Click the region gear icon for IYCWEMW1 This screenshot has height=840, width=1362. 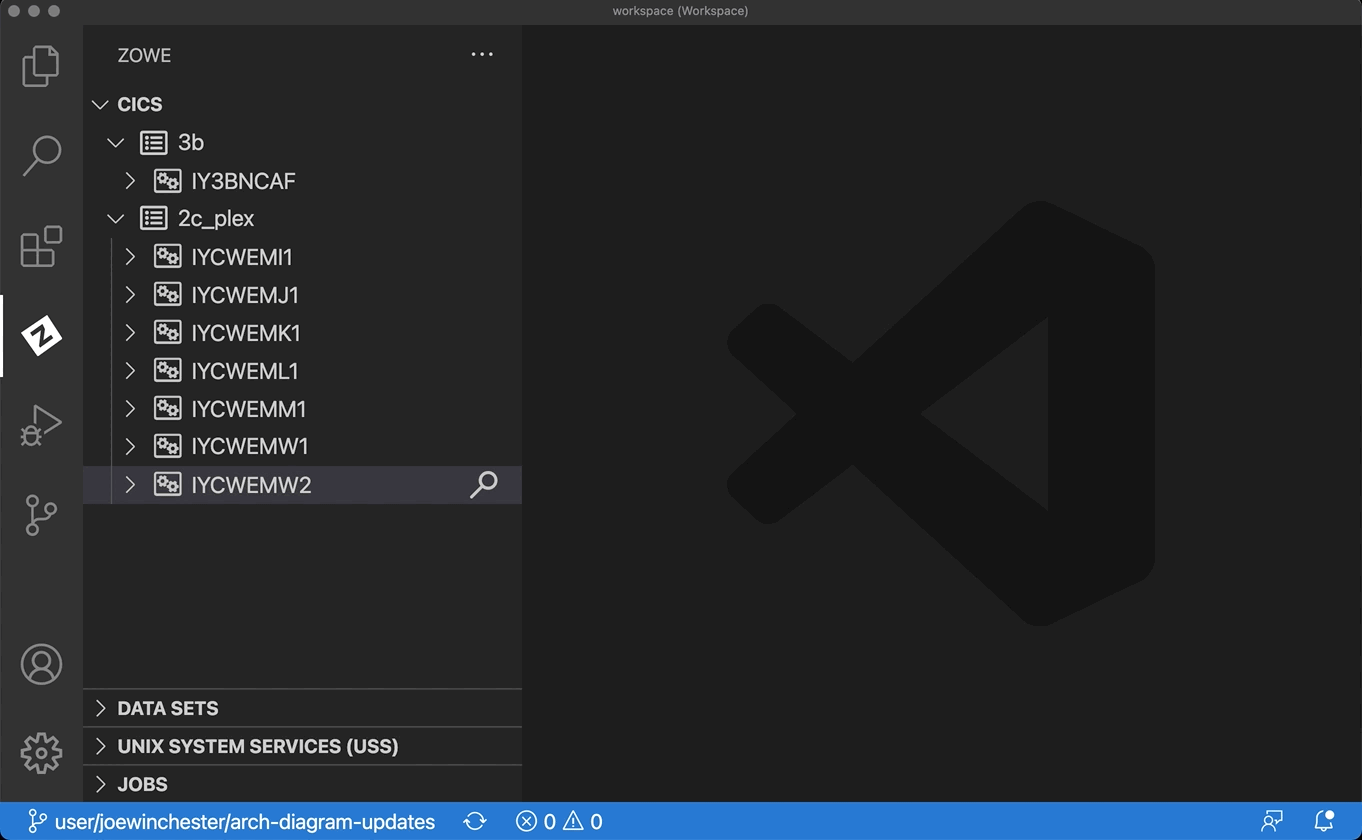point(167,446)
